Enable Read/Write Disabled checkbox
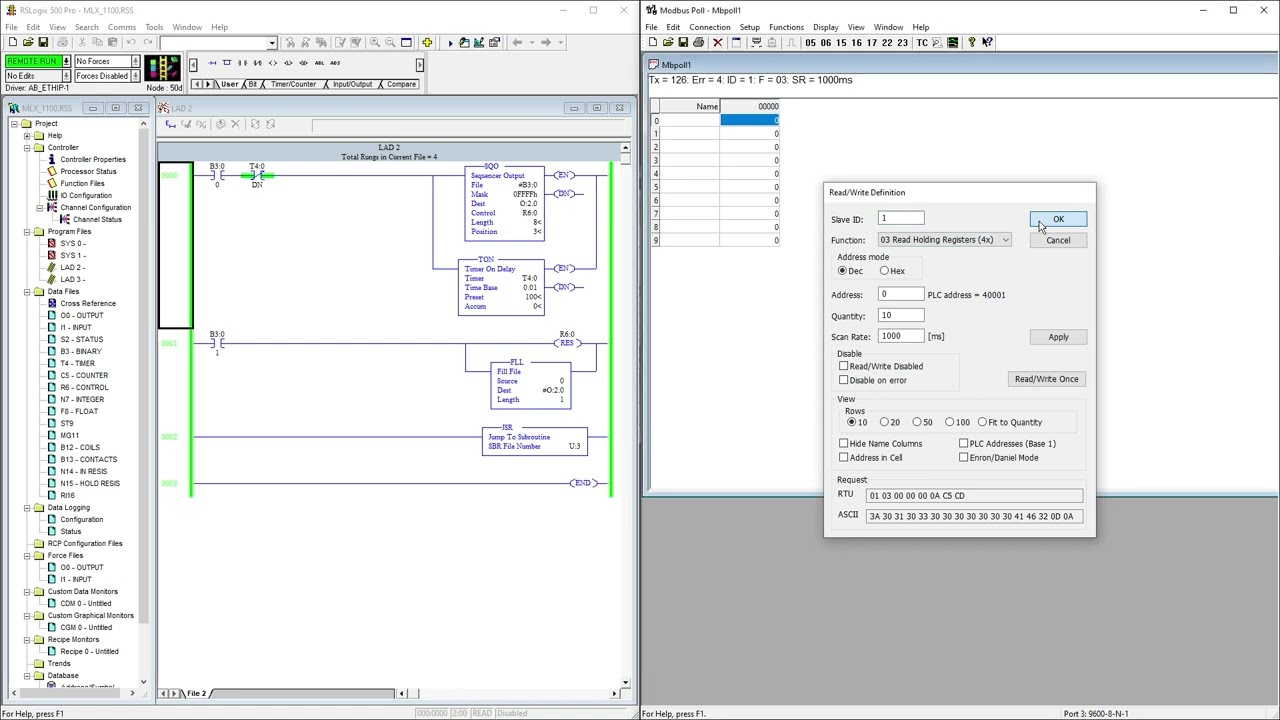Viewport: 1280px width, 720px height. tap(844, 366)
